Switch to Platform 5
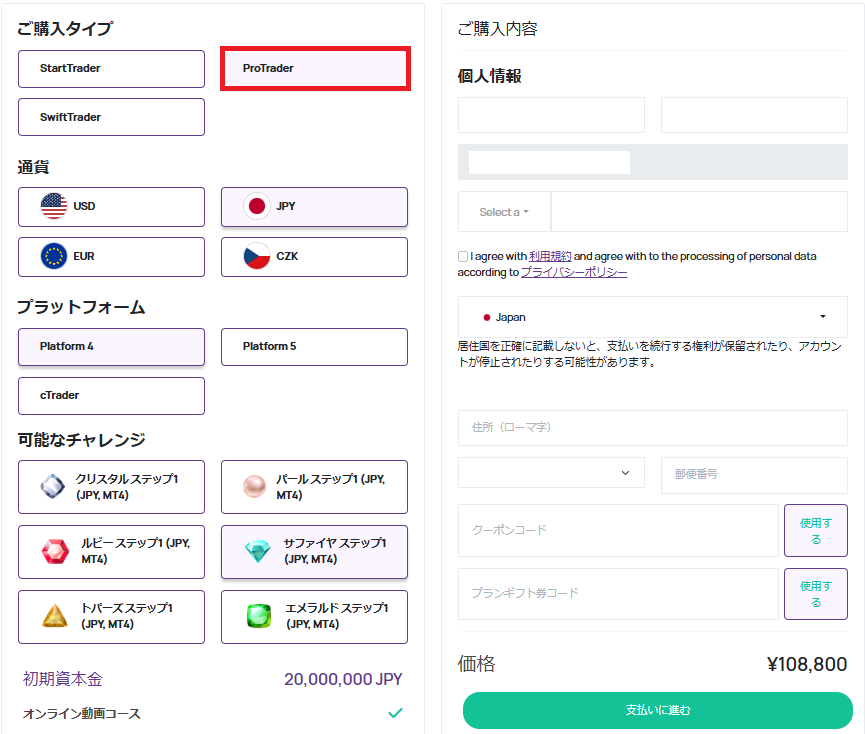Image resolution: width=865 pixels, height=734 pixels. (314, 347)
